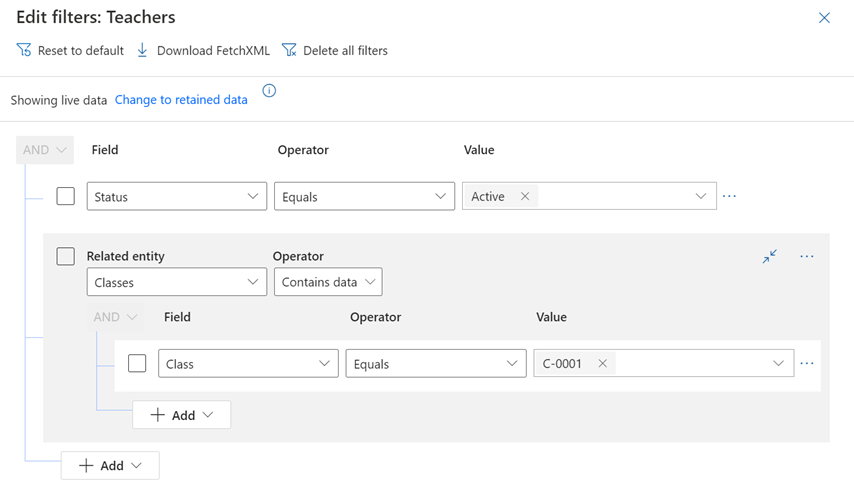Screen dimensions: 854x496
Task: Click Change to retained data link
Action: (181, 100)
